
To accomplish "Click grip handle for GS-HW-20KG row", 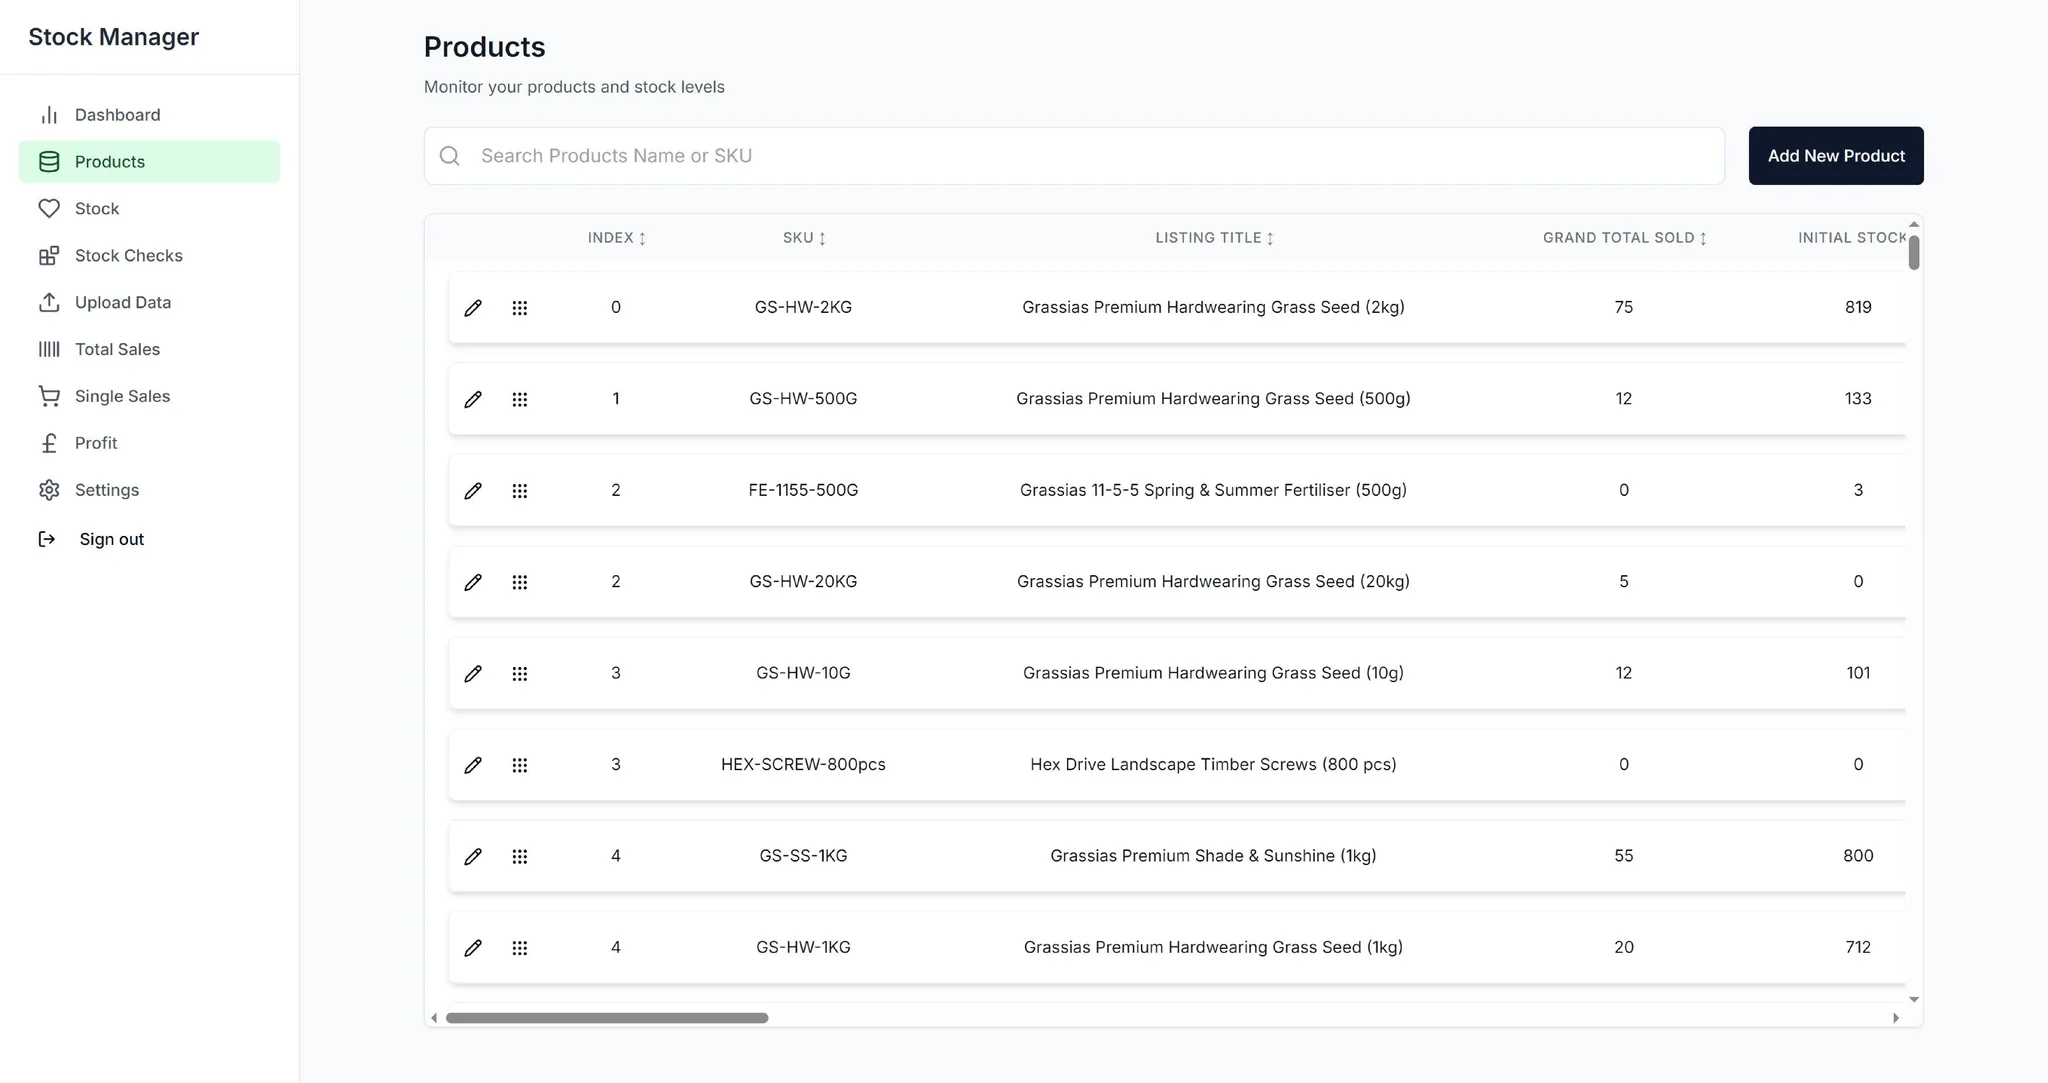I will click(520, 582).
